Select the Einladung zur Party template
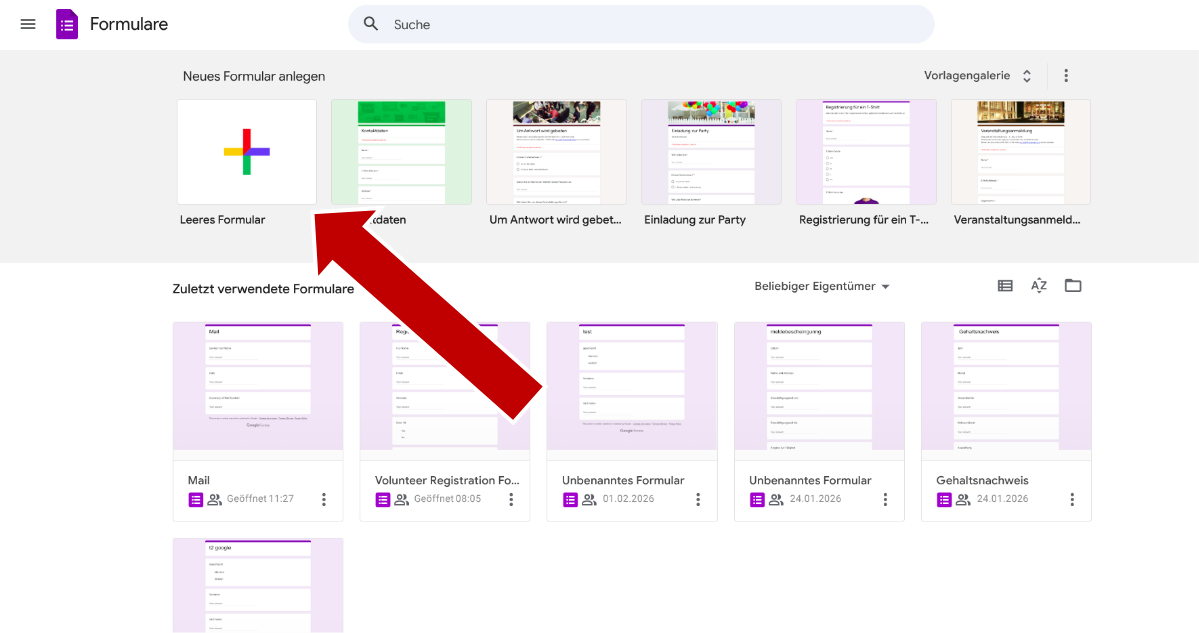The width and height of the screenshot is (1199, 633). coord(711,152)
